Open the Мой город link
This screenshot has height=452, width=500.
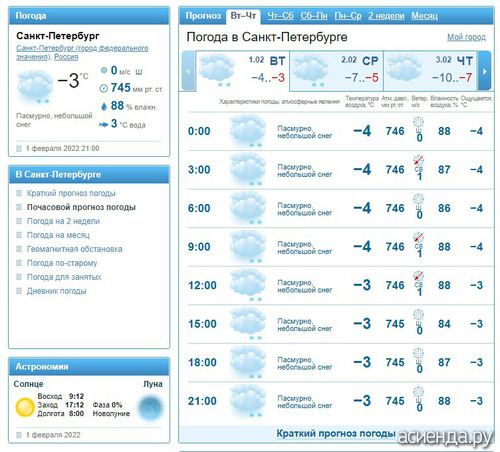[466, 37]
